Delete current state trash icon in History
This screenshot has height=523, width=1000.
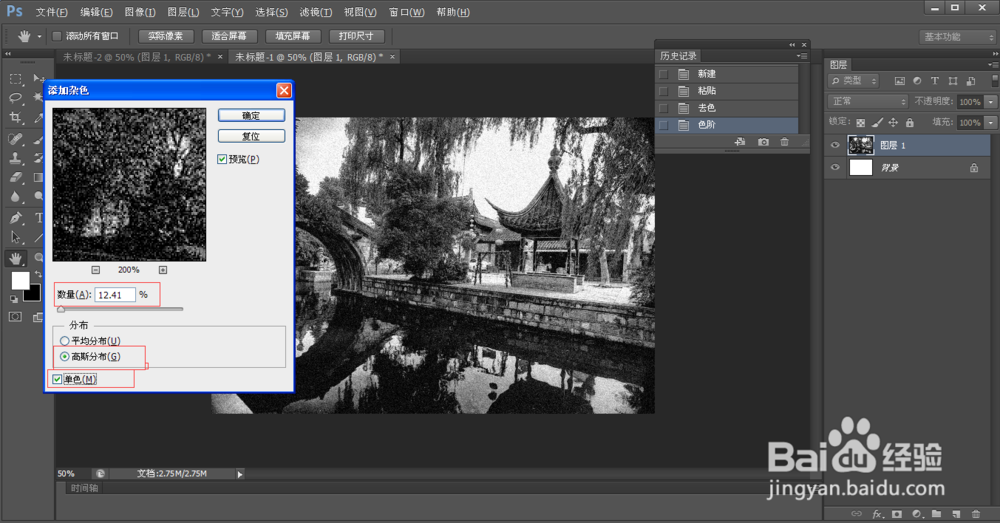[784, 142]
